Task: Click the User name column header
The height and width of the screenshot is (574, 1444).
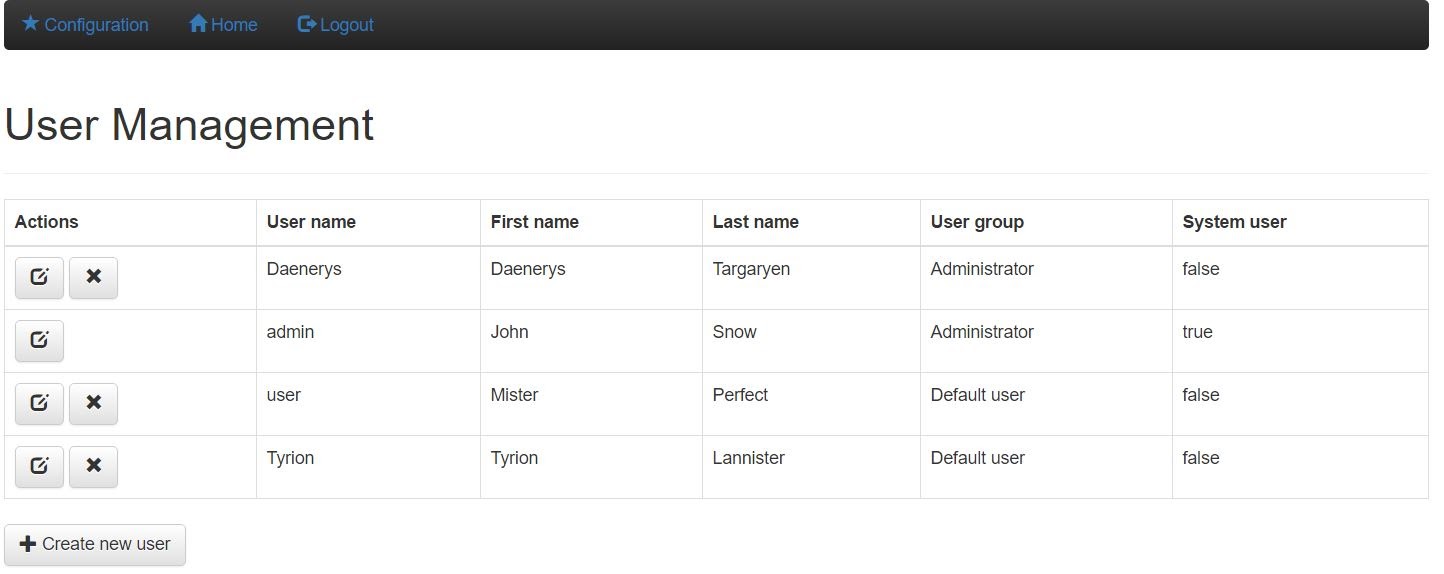Action: point(311,222)
